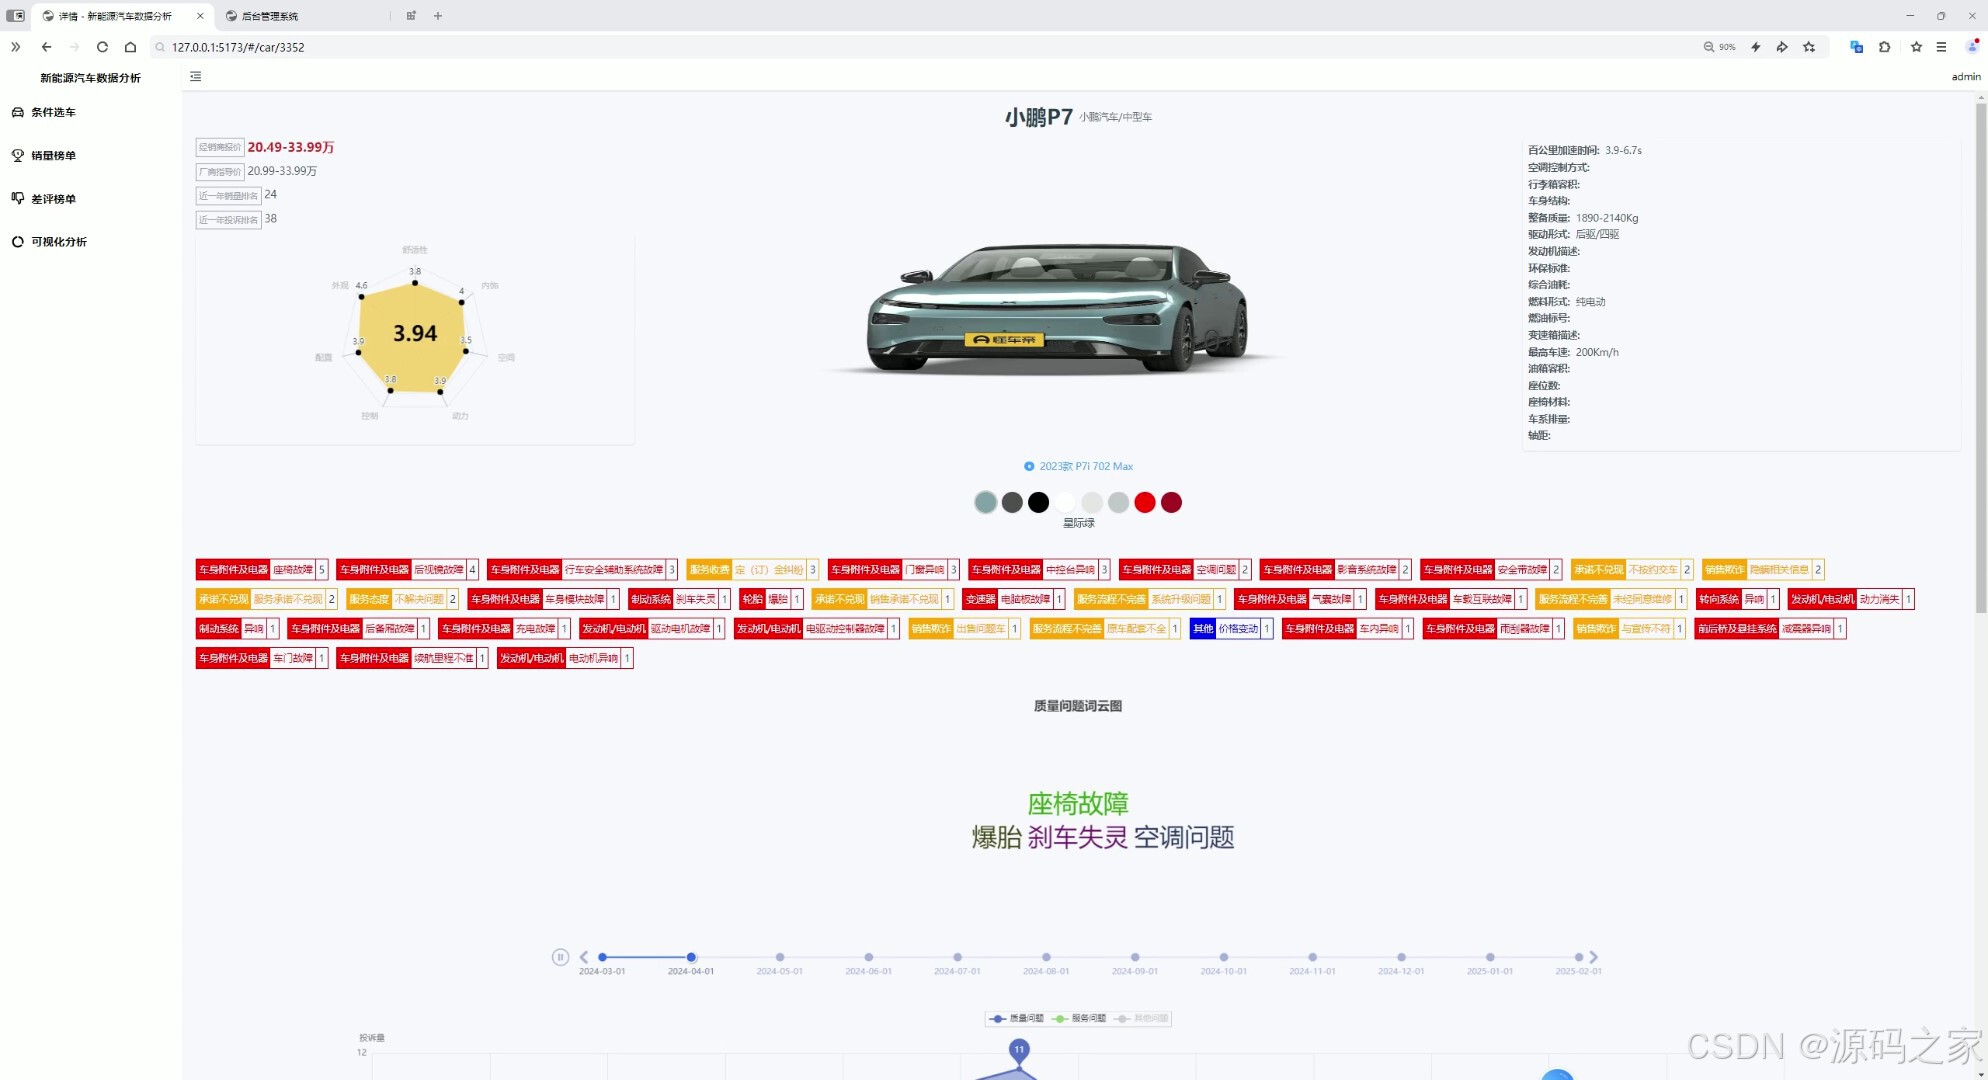This screenshot has width=1988, height=1080.
Task: Open browser home page icon
Action: point(130,47)
